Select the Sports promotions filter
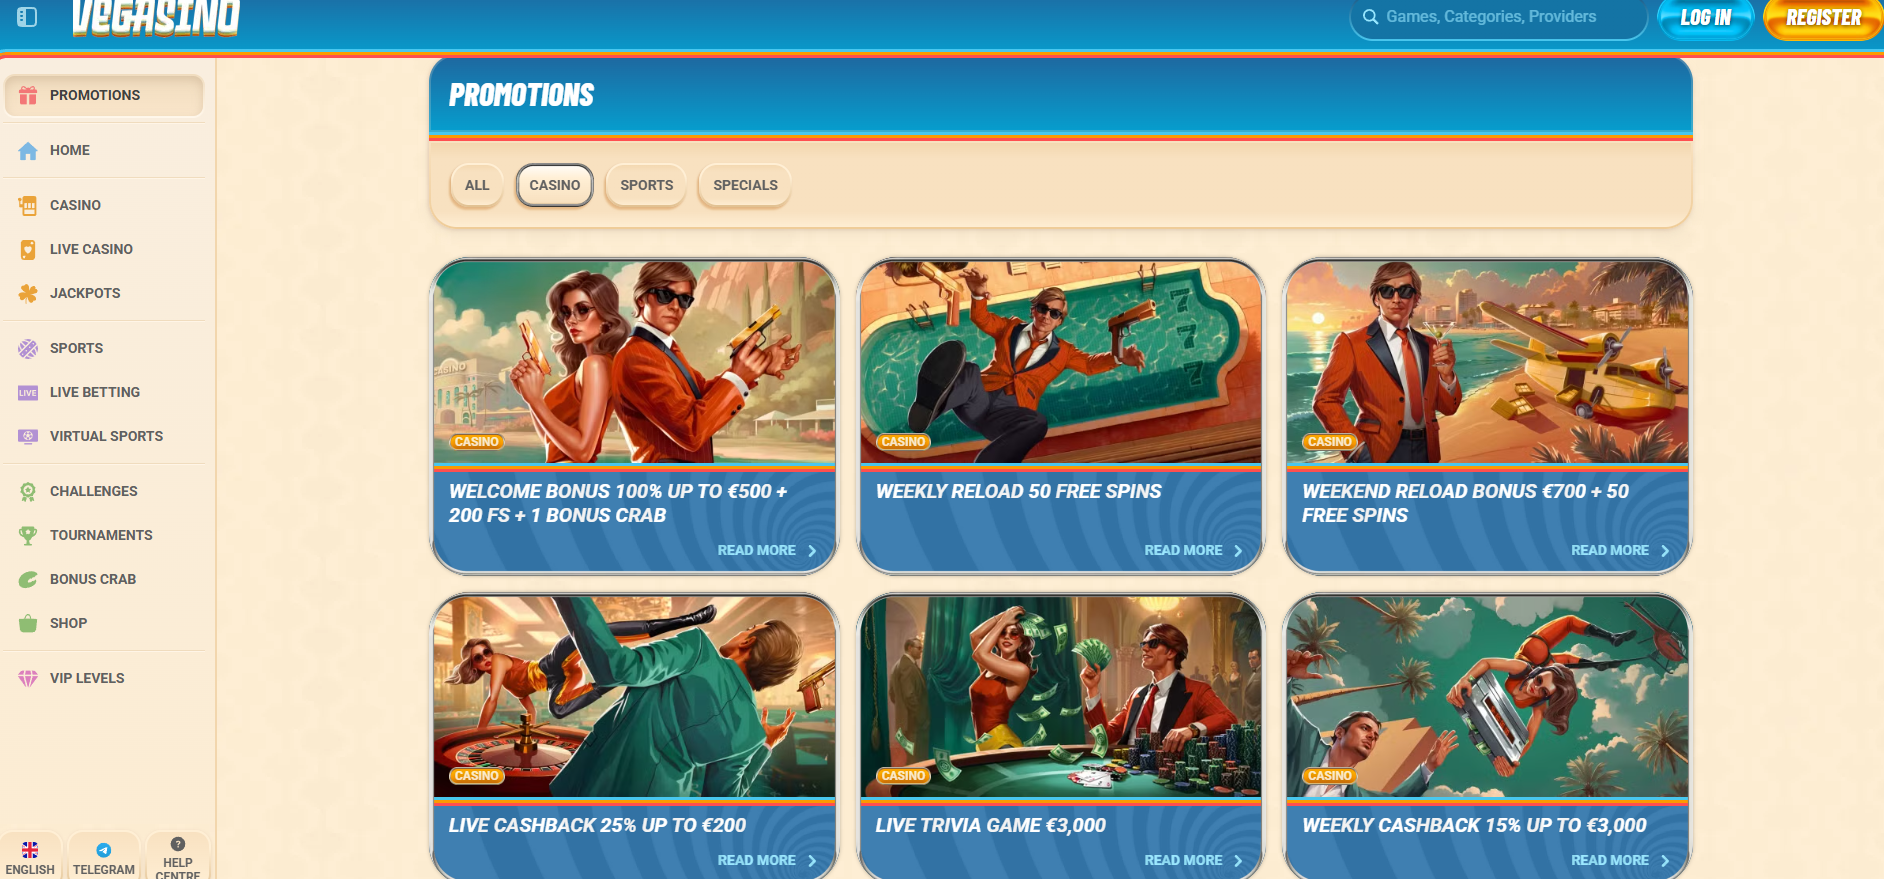The height and width of the screenshot is (879, 1884). tap(646, 185)
